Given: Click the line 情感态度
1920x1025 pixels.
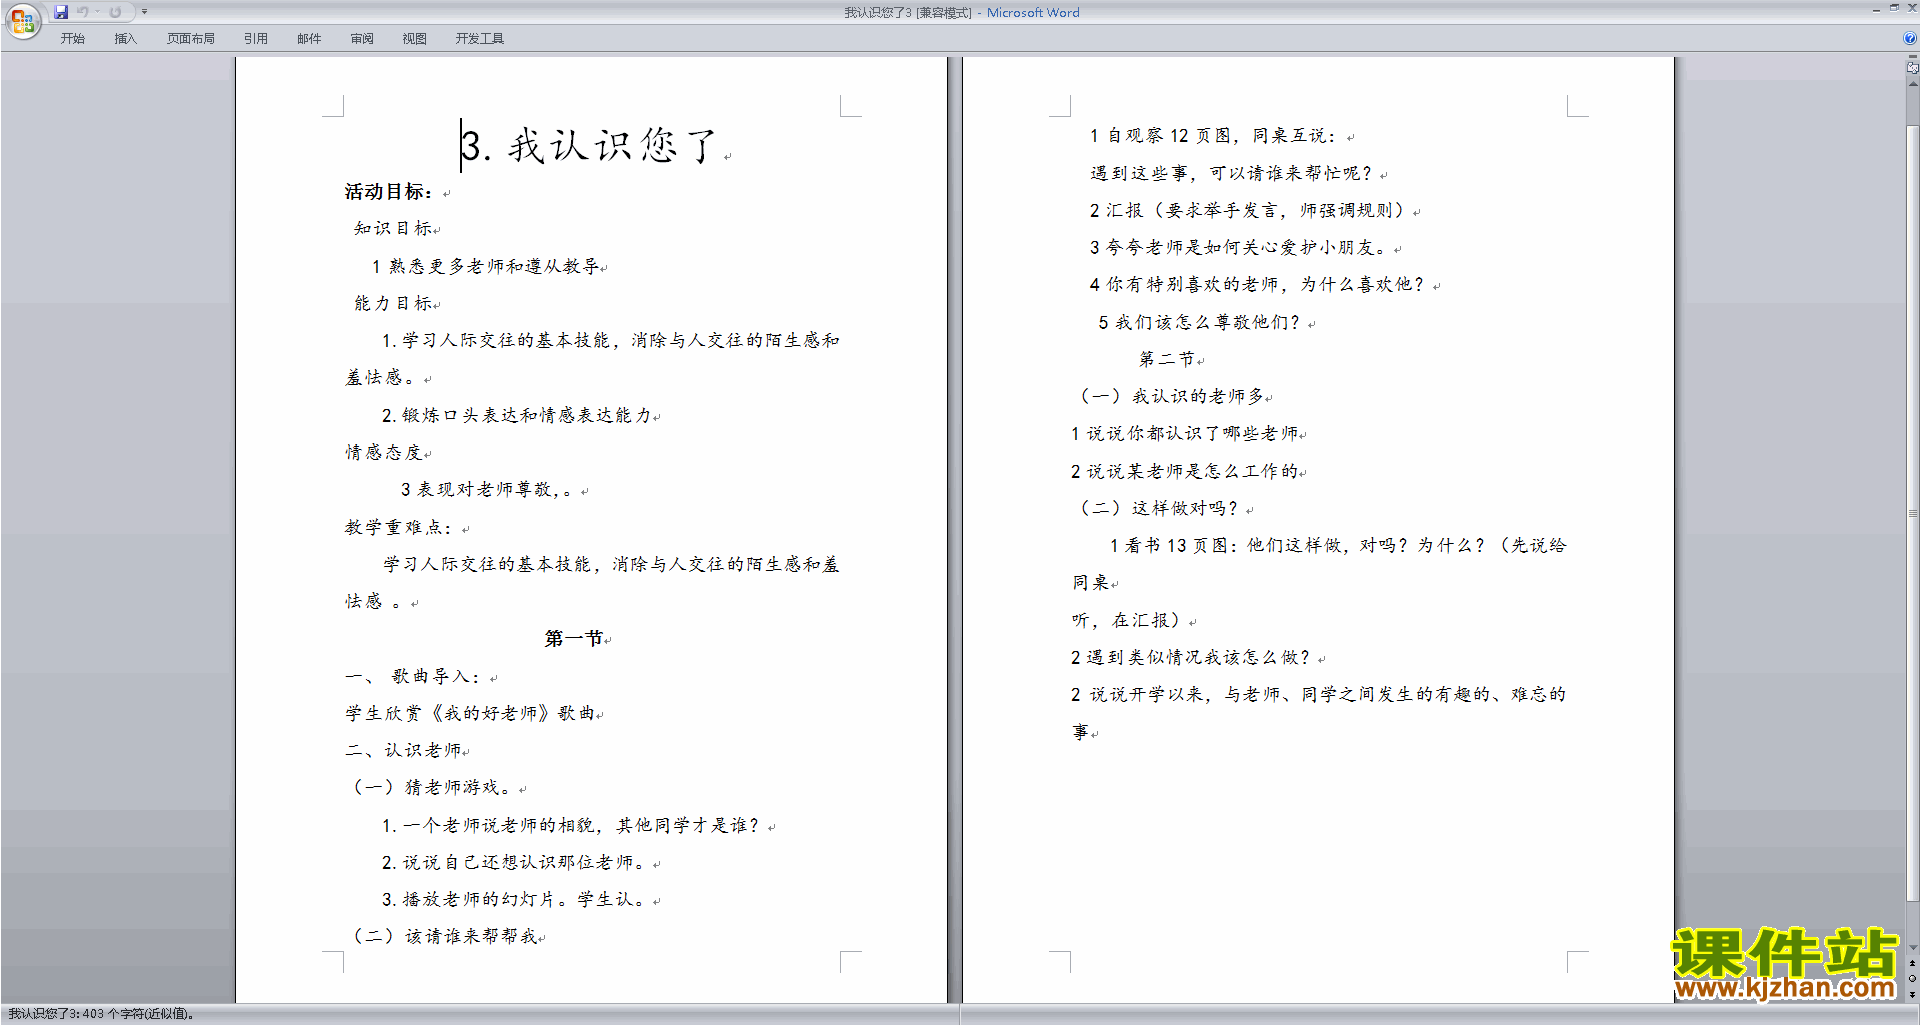Looking at the screenshot, I should click(384, 452).
